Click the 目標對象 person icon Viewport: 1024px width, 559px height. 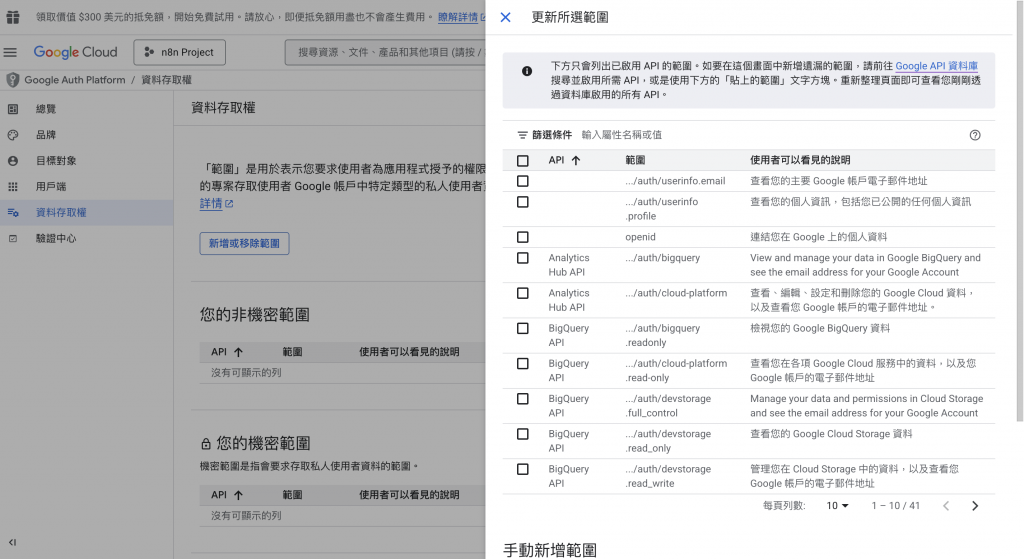[12, 161]
